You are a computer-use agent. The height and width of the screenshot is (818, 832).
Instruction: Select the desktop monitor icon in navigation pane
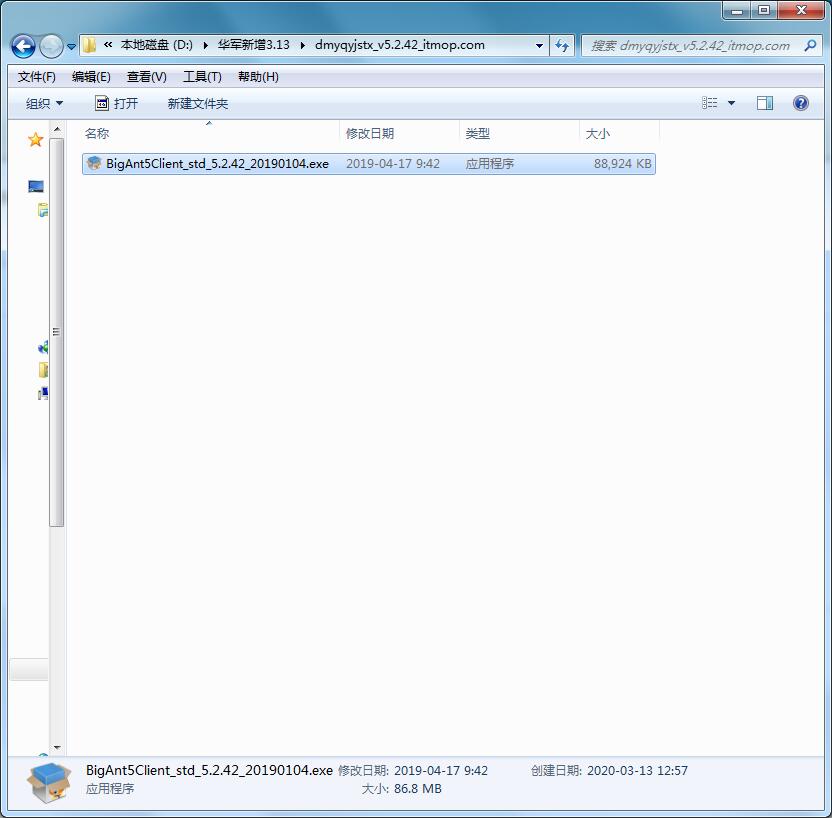(36, 186)
